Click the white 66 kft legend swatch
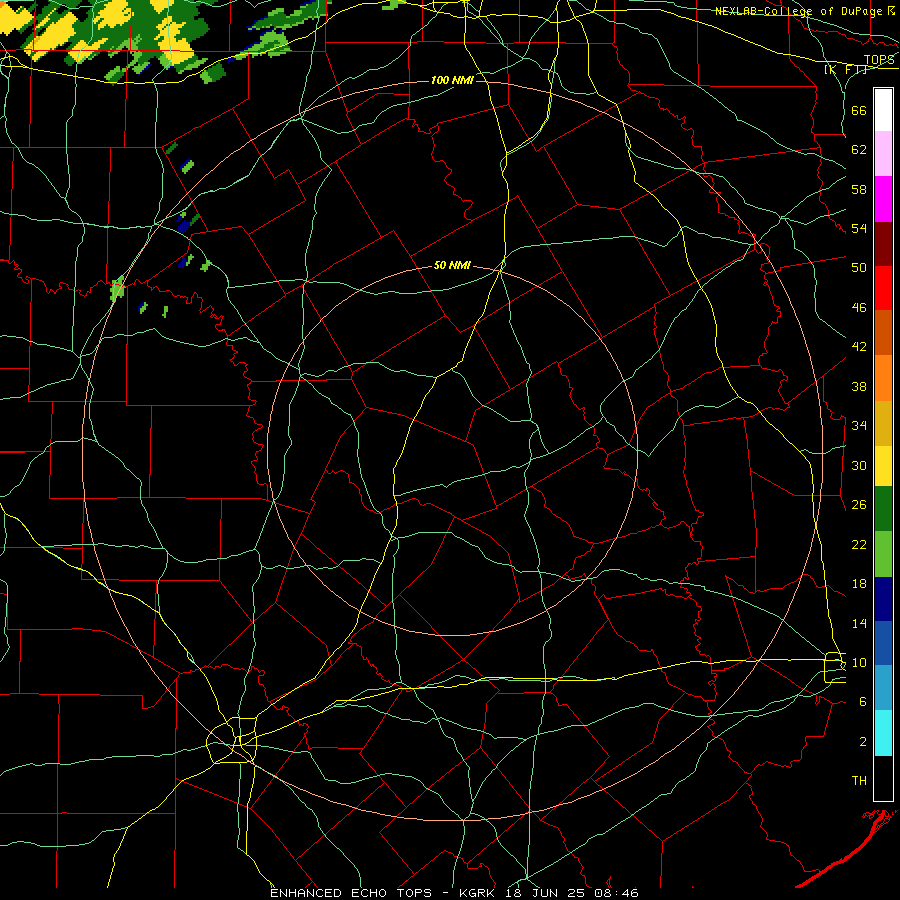Image resolution: width=900 pixels, height=900 pixels. tap(883, 110)
